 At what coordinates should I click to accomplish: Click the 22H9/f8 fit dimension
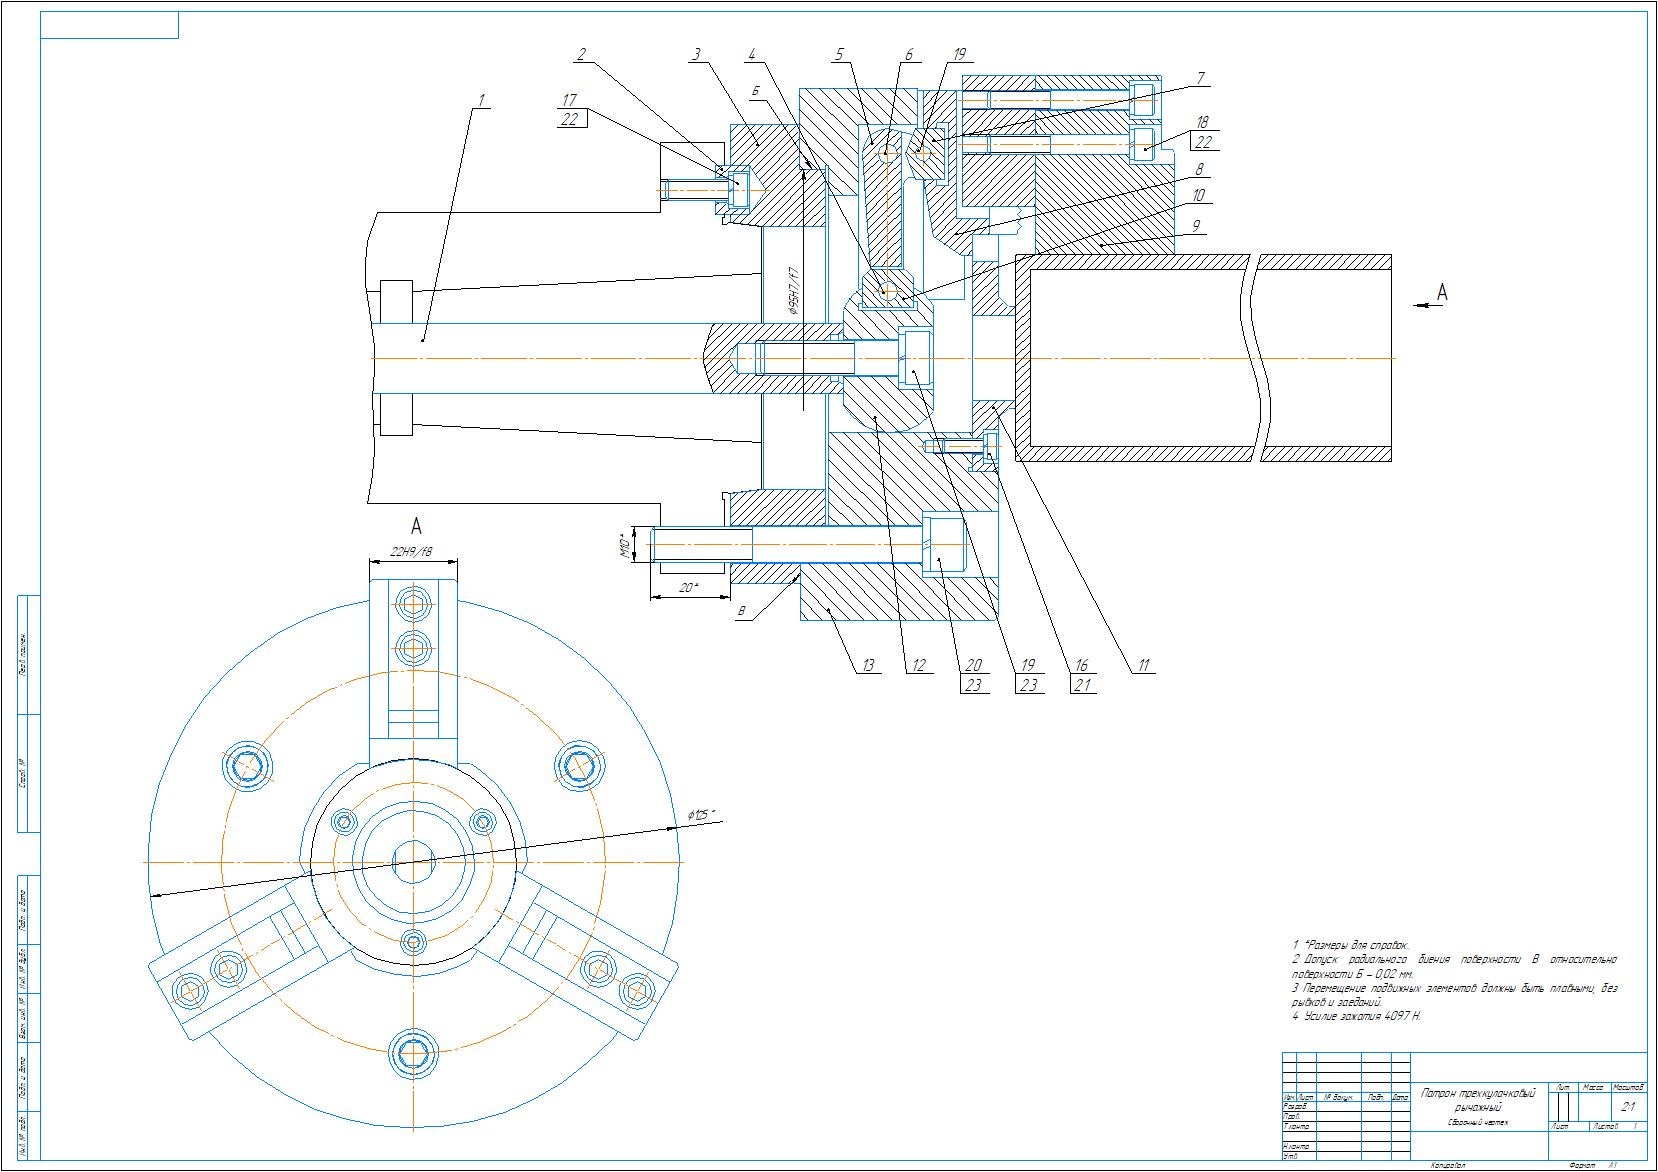pyautogui.click(x=413, y=551)
